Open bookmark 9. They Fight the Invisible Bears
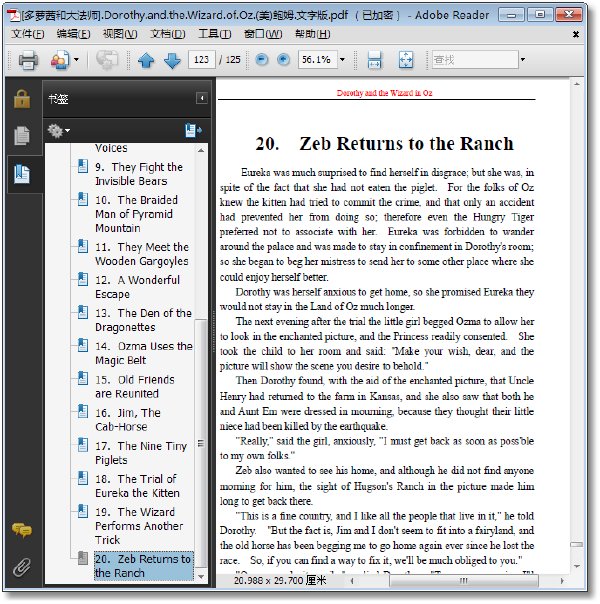Viewport: 600px width, 604px height. (139, 174)
